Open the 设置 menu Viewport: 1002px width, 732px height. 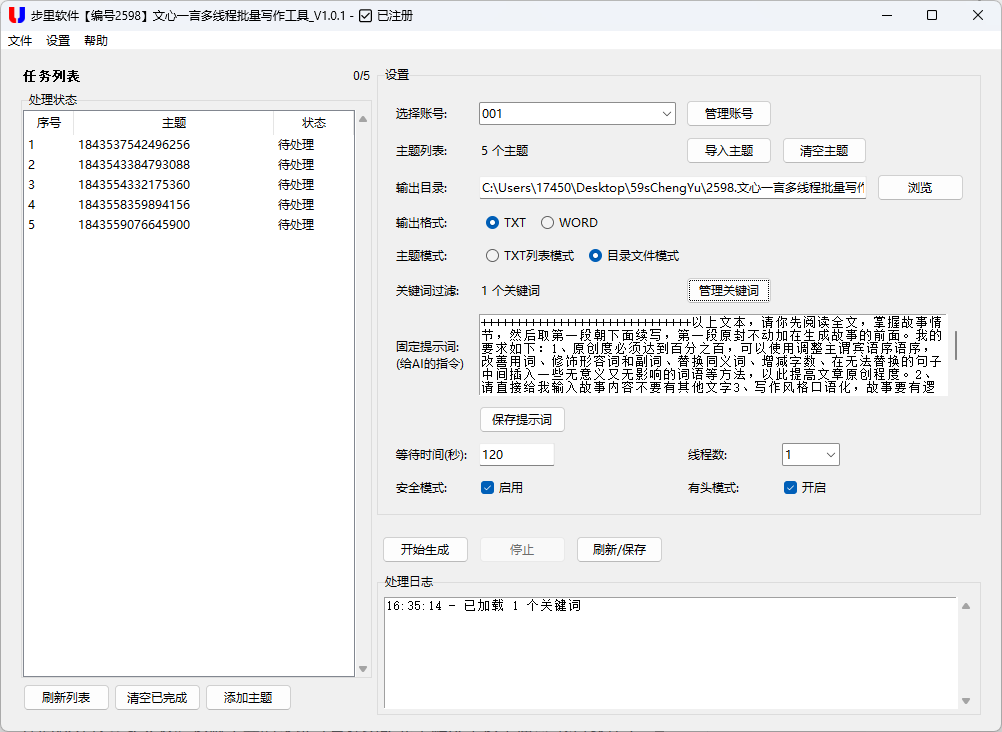tap(58, 40)
